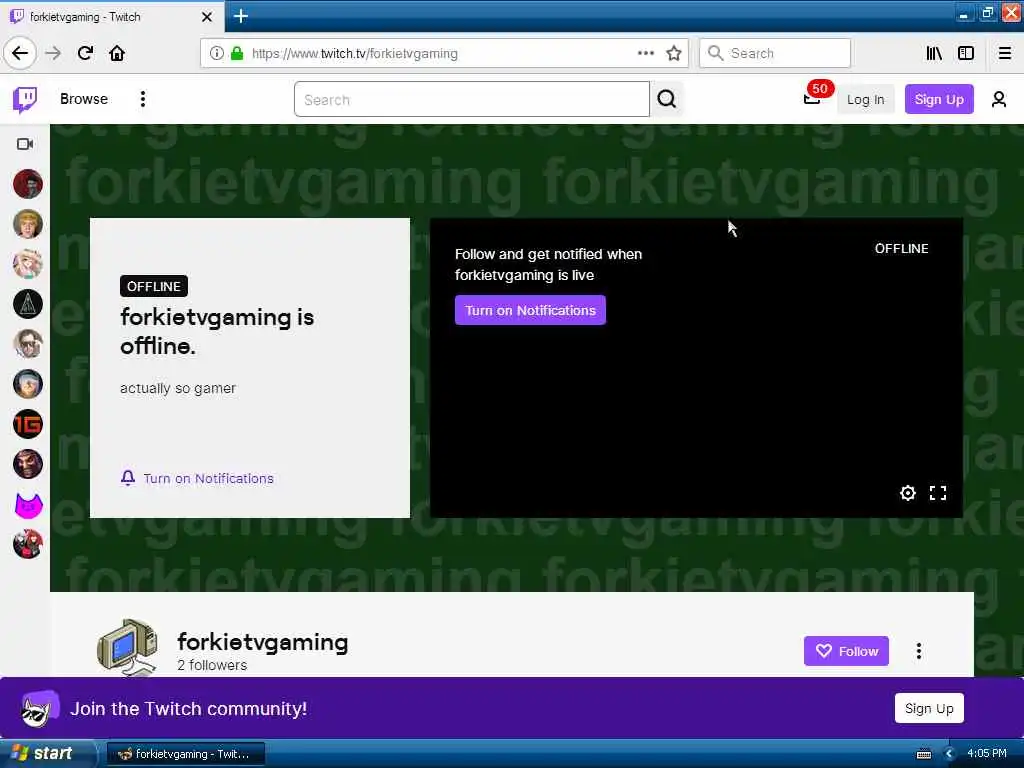The width and height of the screenshot is (1024, 768).
Task: Open the first sidebar channel with red-capped avatar
Action: coord(28,184)
